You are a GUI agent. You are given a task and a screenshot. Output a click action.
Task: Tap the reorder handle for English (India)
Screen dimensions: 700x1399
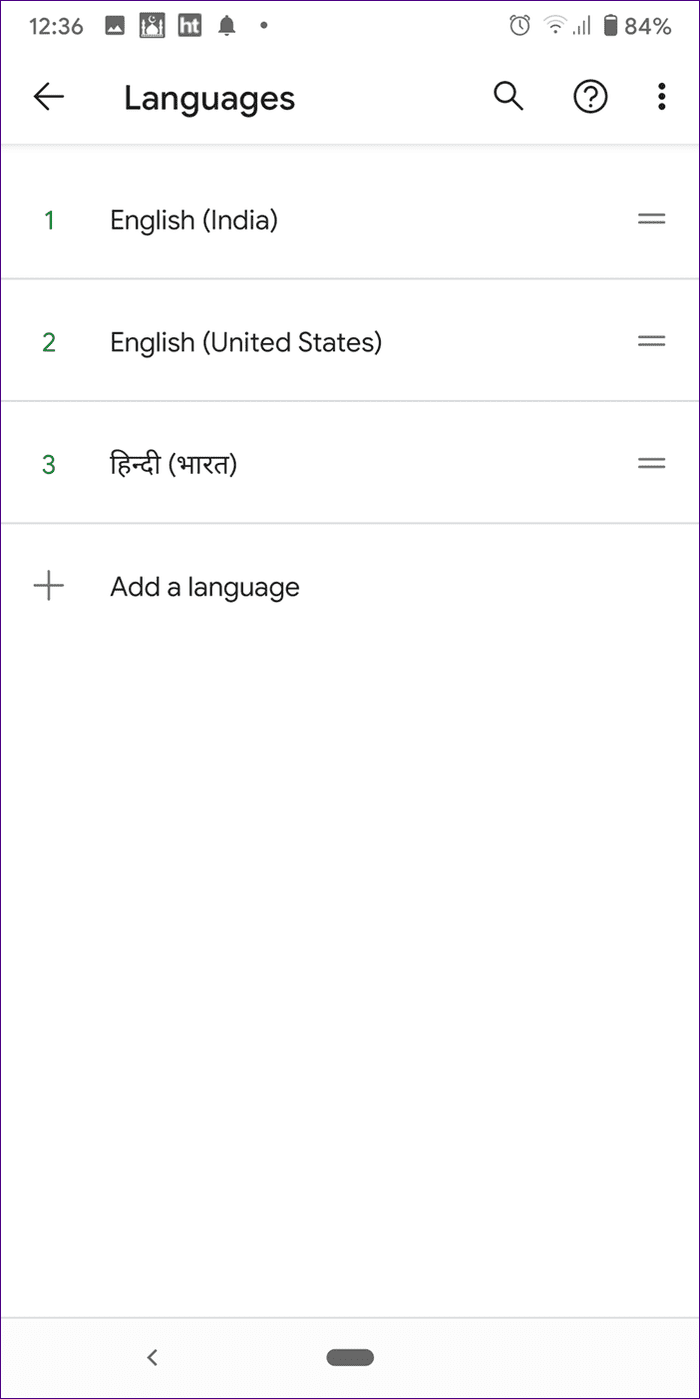tap(651, 218)
